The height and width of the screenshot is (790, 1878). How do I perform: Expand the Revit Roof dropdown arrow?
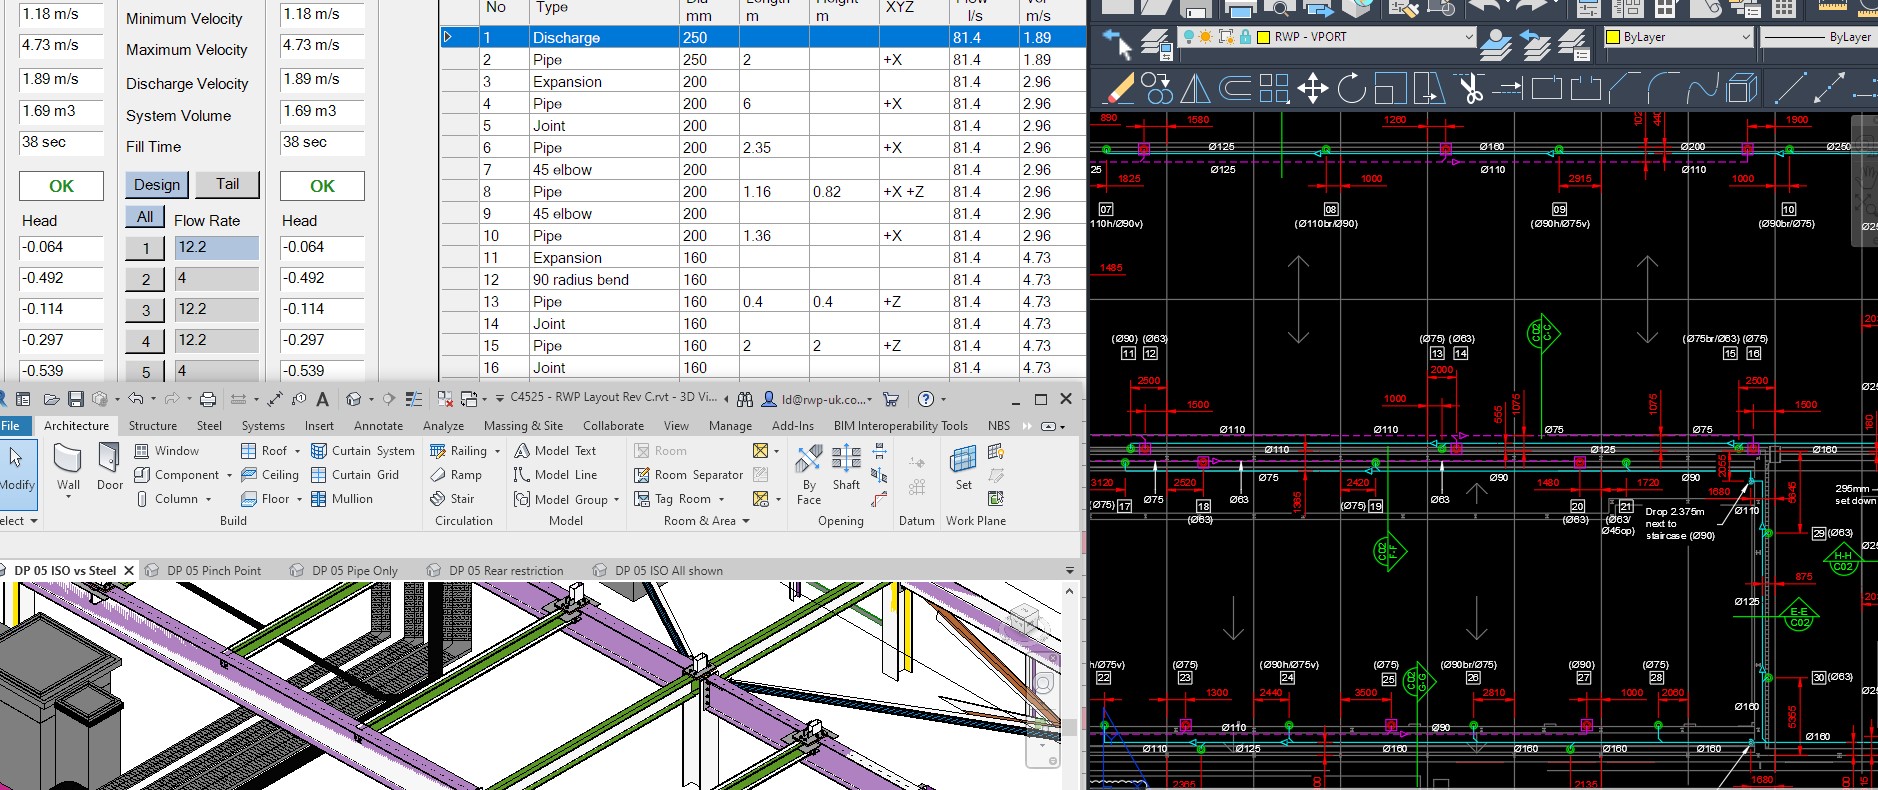pyautogui.click(x=297, y=451)
